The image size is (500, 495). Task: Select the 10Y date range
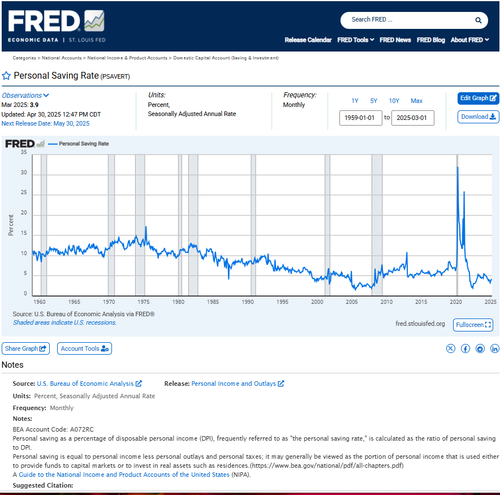coord(394,101)
